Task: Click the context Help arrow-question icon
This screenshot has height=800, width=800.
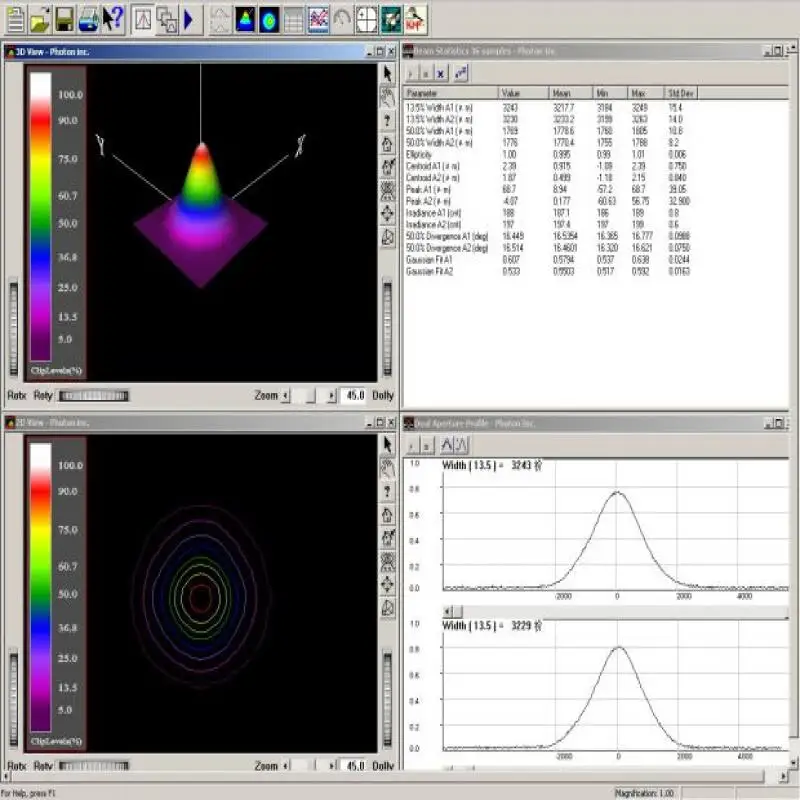Action: tap(113, 17)
